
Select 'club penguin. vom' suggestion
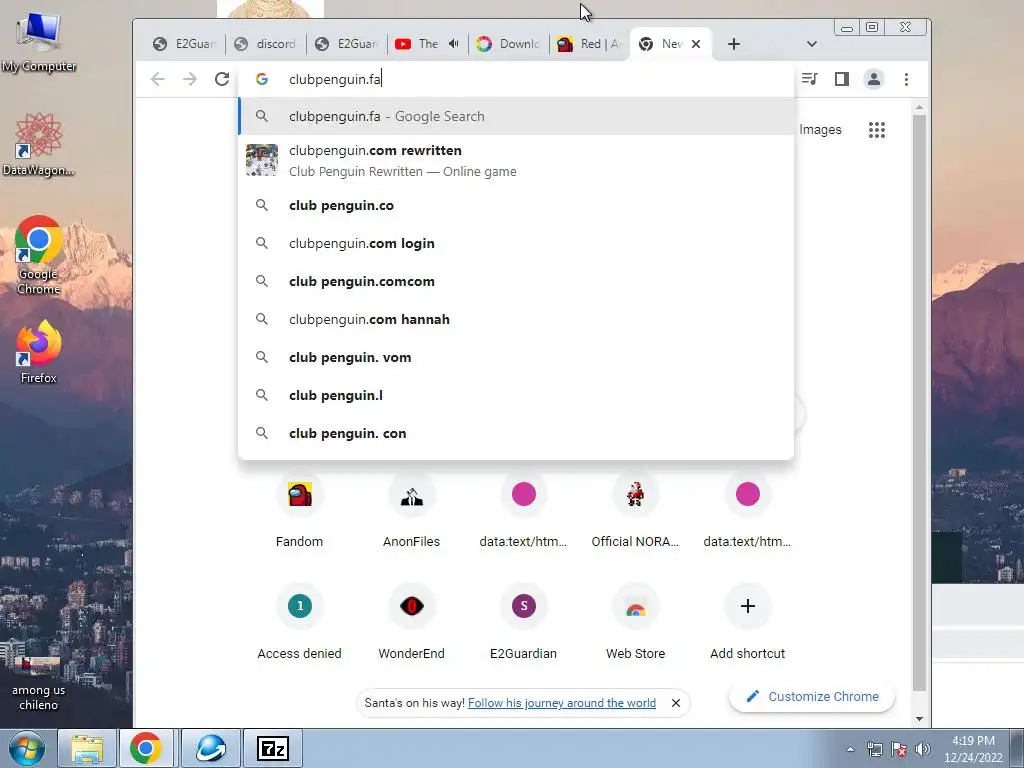point(516,357)
